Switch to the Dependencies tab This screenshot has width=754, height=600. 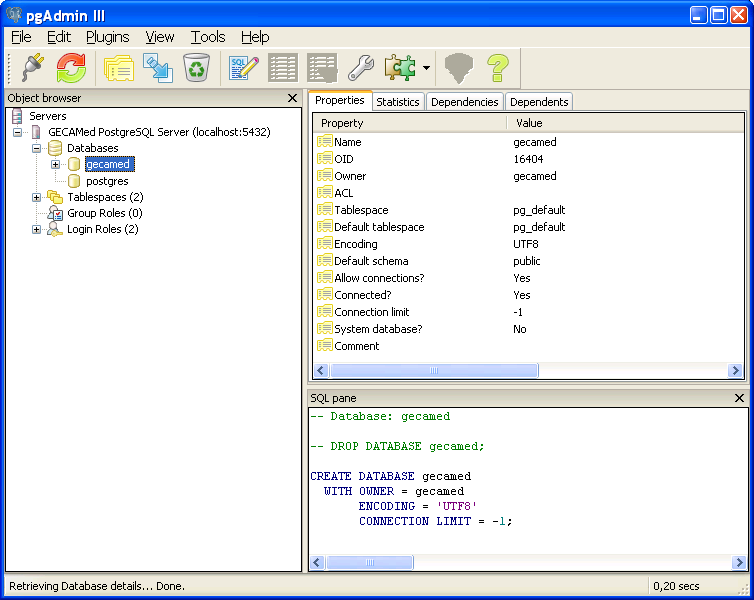464,102
